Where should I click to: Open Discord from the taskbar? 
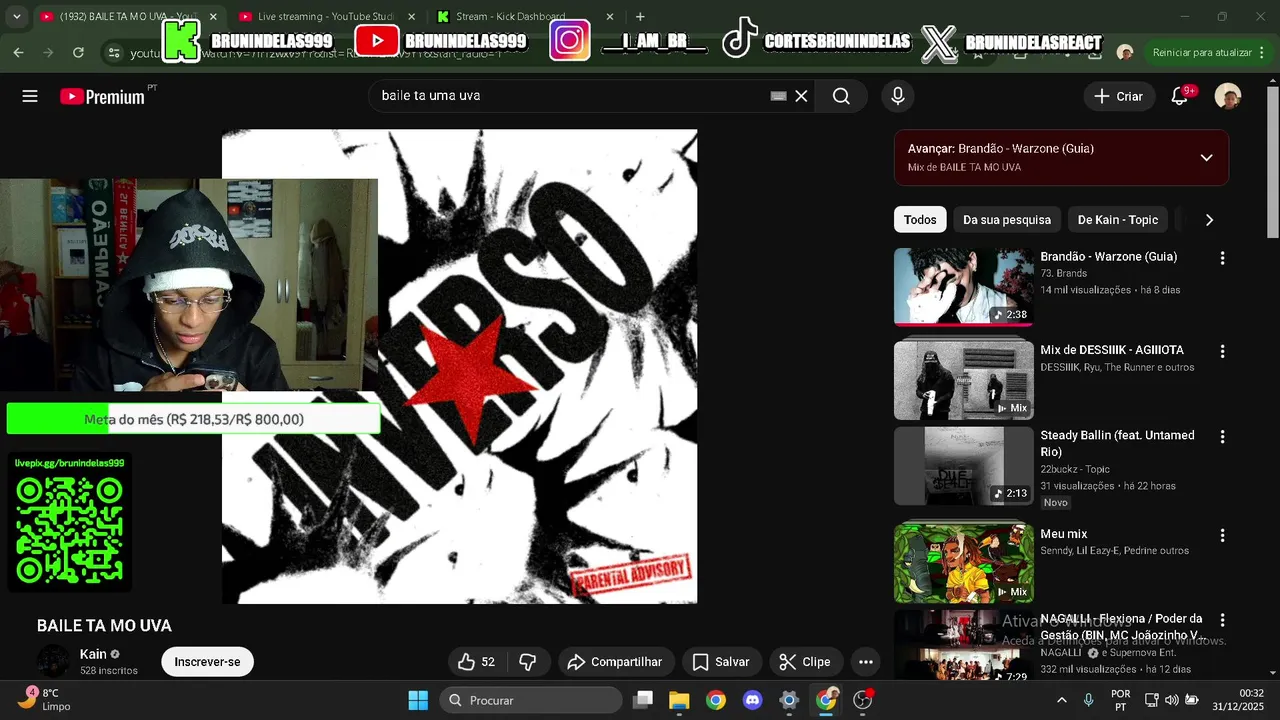(x=752, y=700)
